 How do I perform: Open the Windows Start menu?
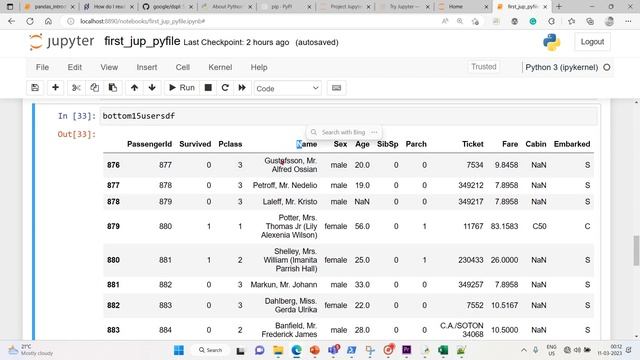coord(179,350)
